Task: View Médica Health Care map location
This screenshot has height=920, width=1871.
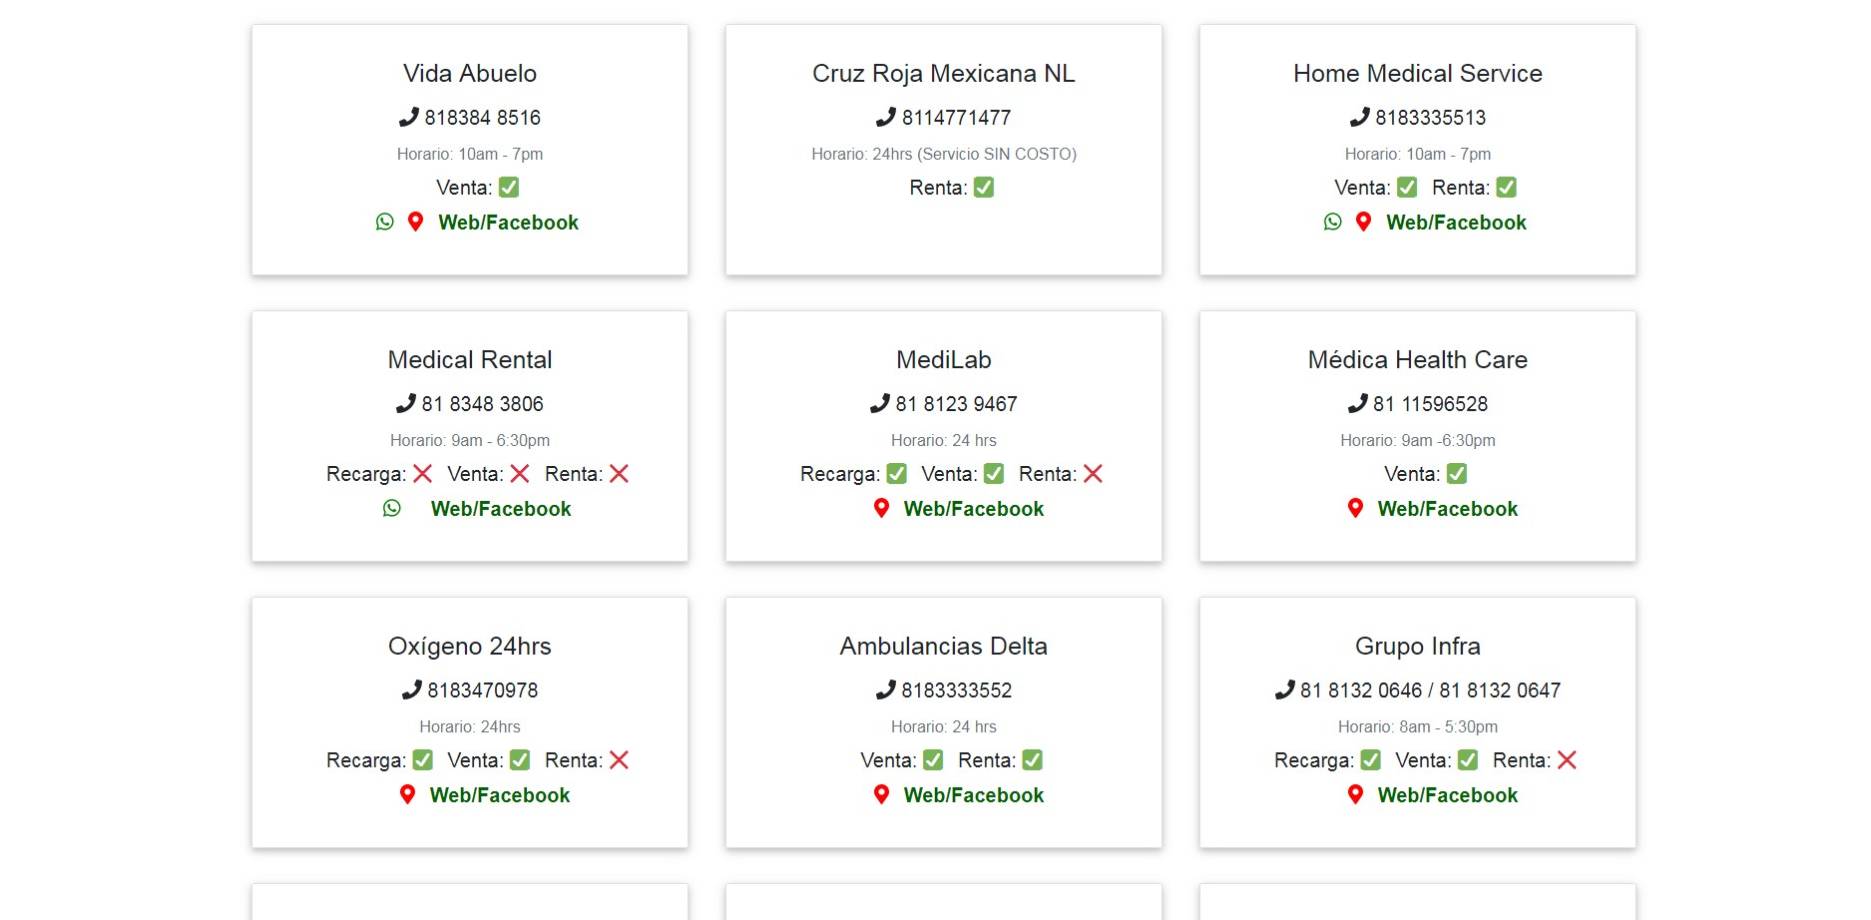Action: [x=1355, y=508]
